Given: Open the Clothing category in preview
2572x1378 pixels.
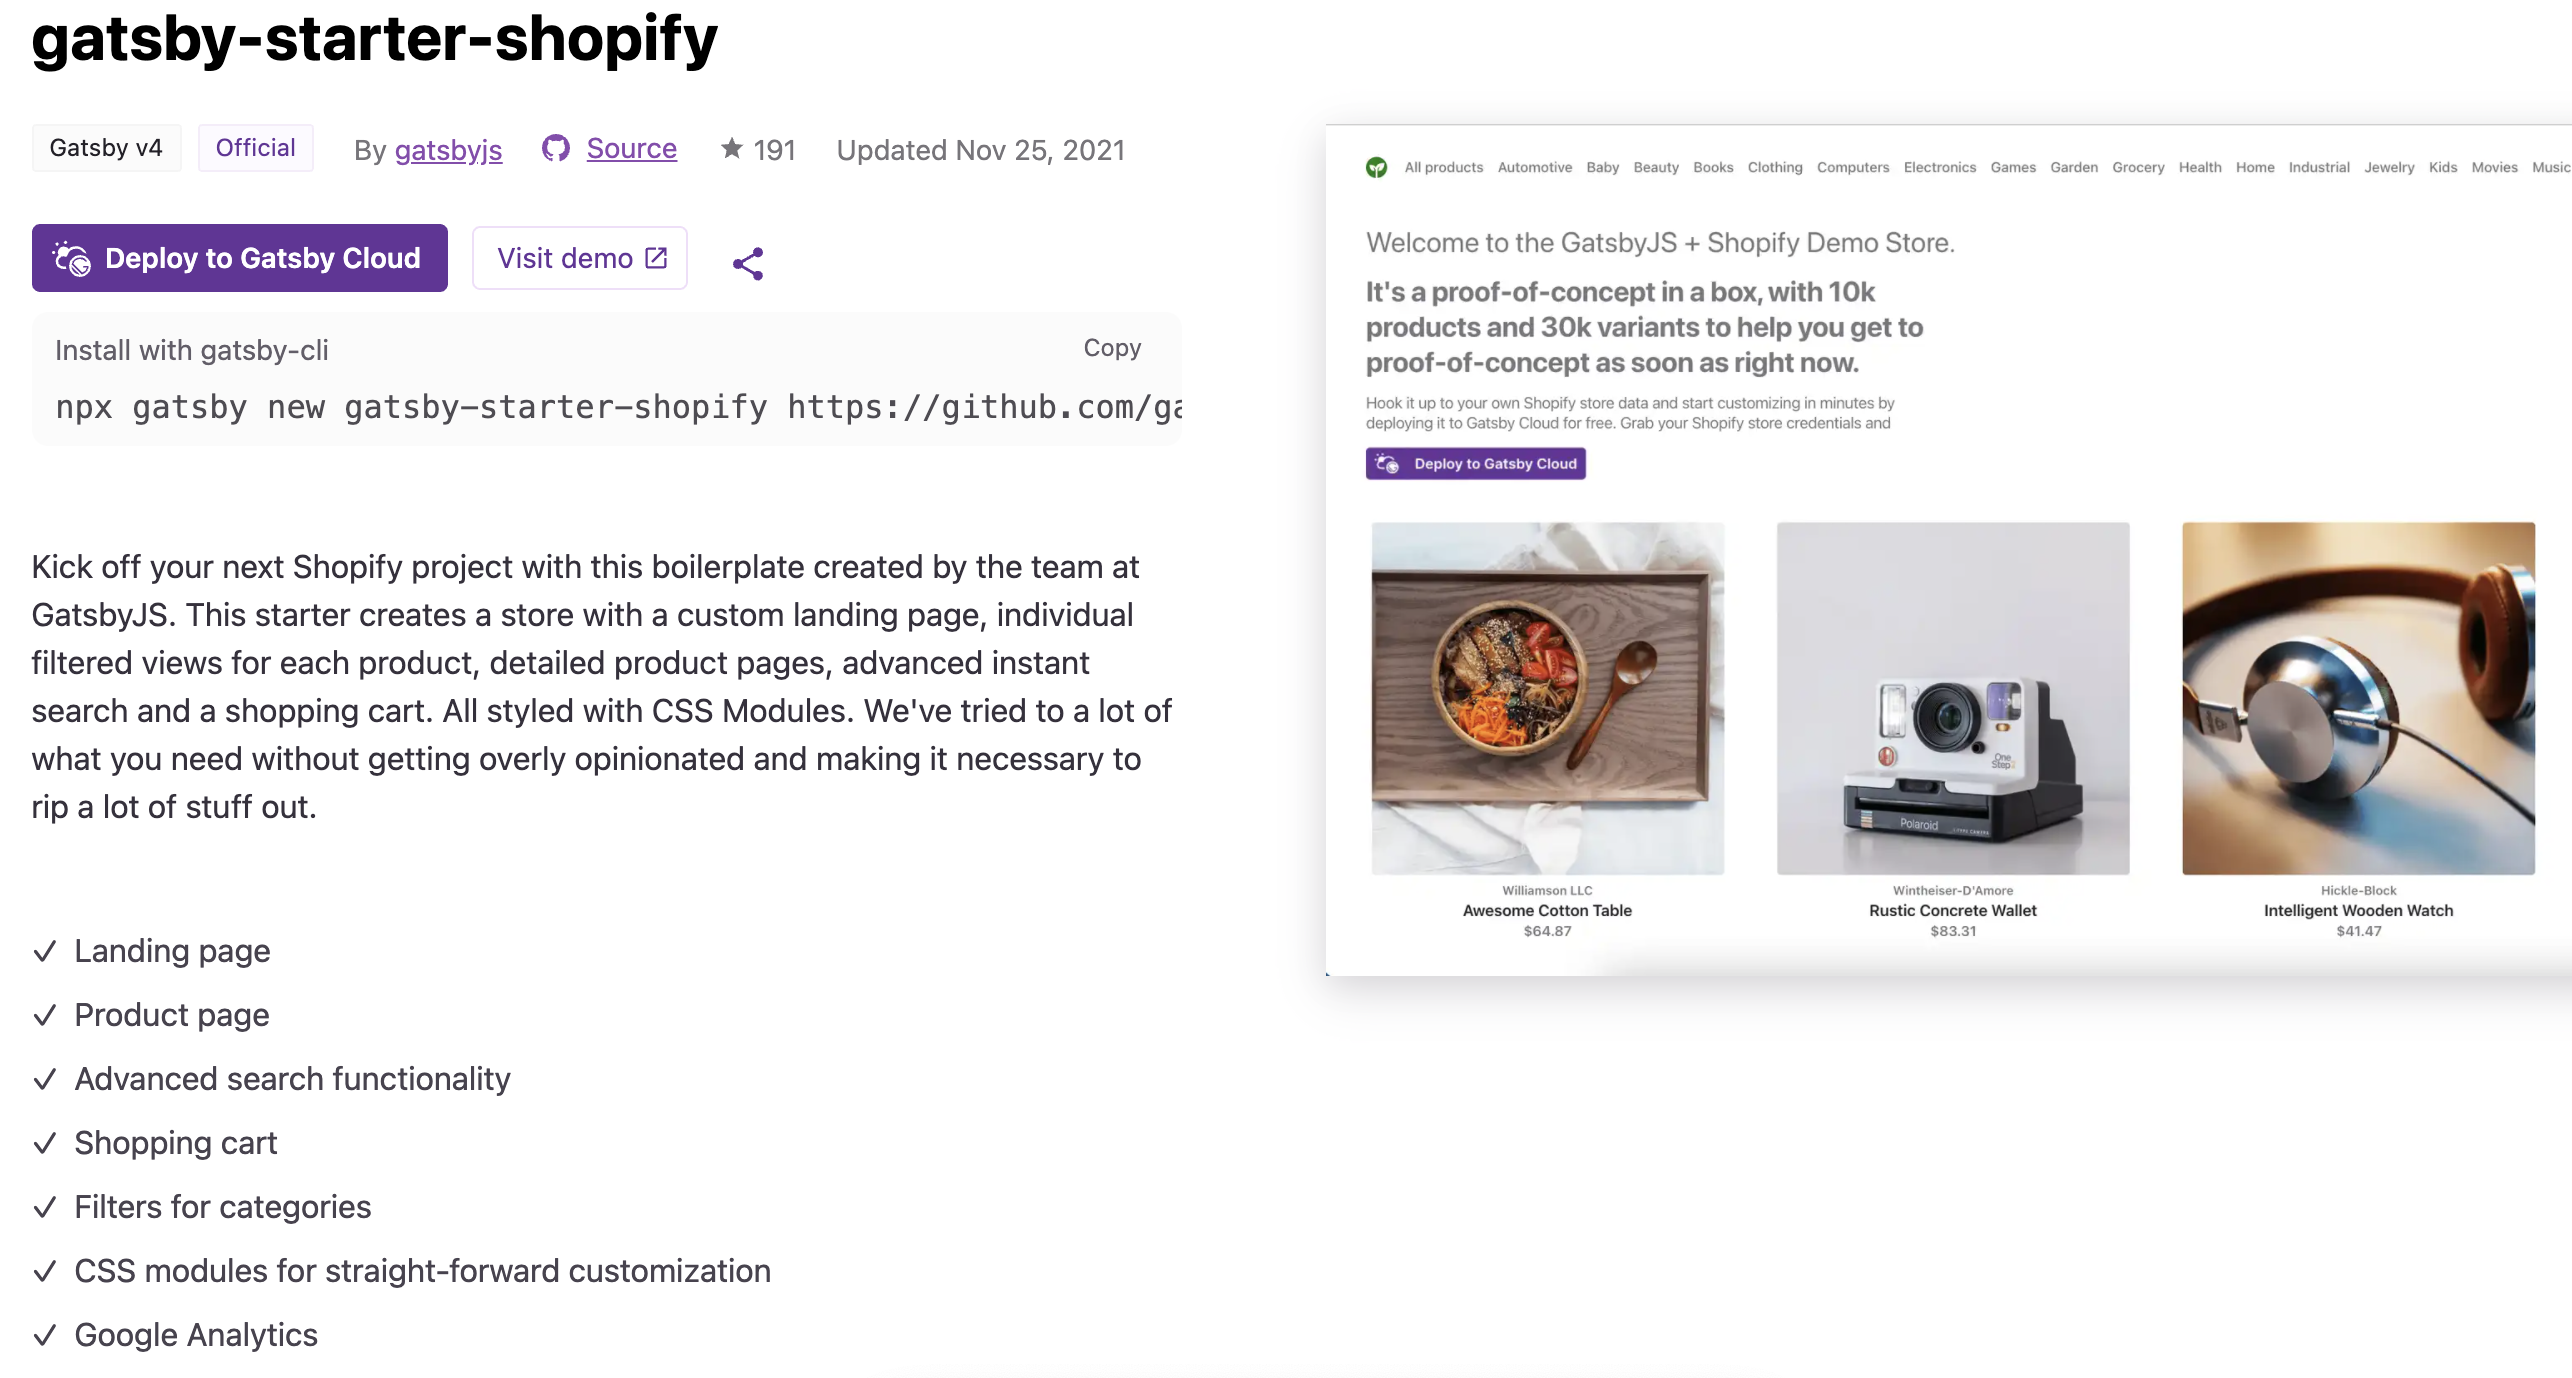Looking at the screenshot, I should pos(1774,167).
